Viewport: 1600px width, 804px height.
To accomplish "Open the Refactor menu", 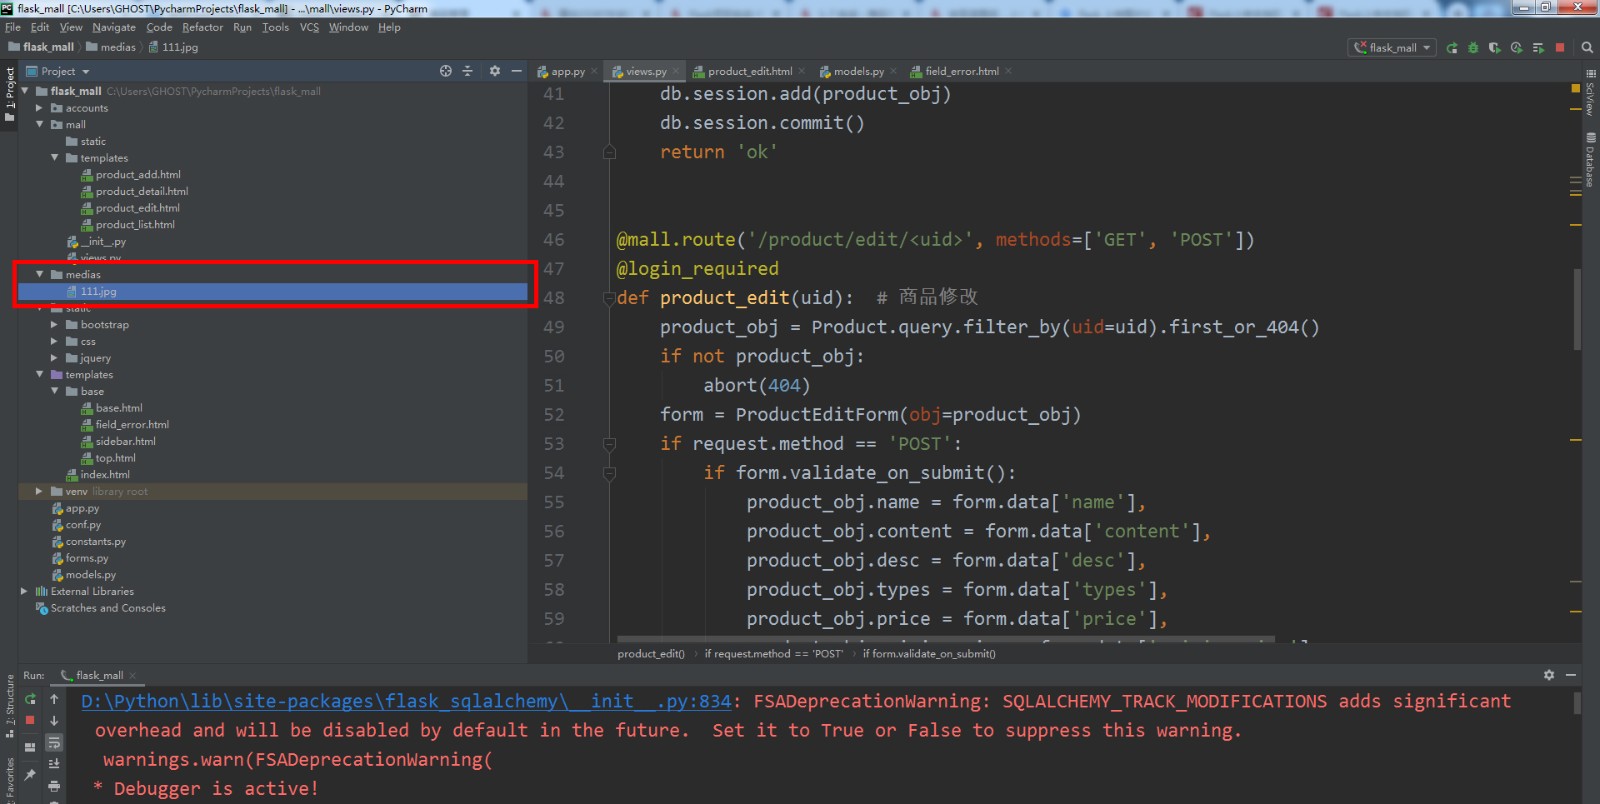I will click(203, 27).
